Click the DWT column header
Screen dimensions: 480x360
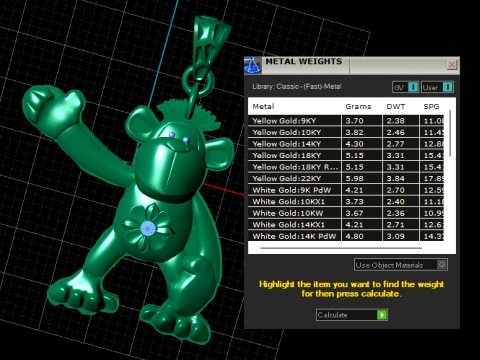tap(396, 106)
